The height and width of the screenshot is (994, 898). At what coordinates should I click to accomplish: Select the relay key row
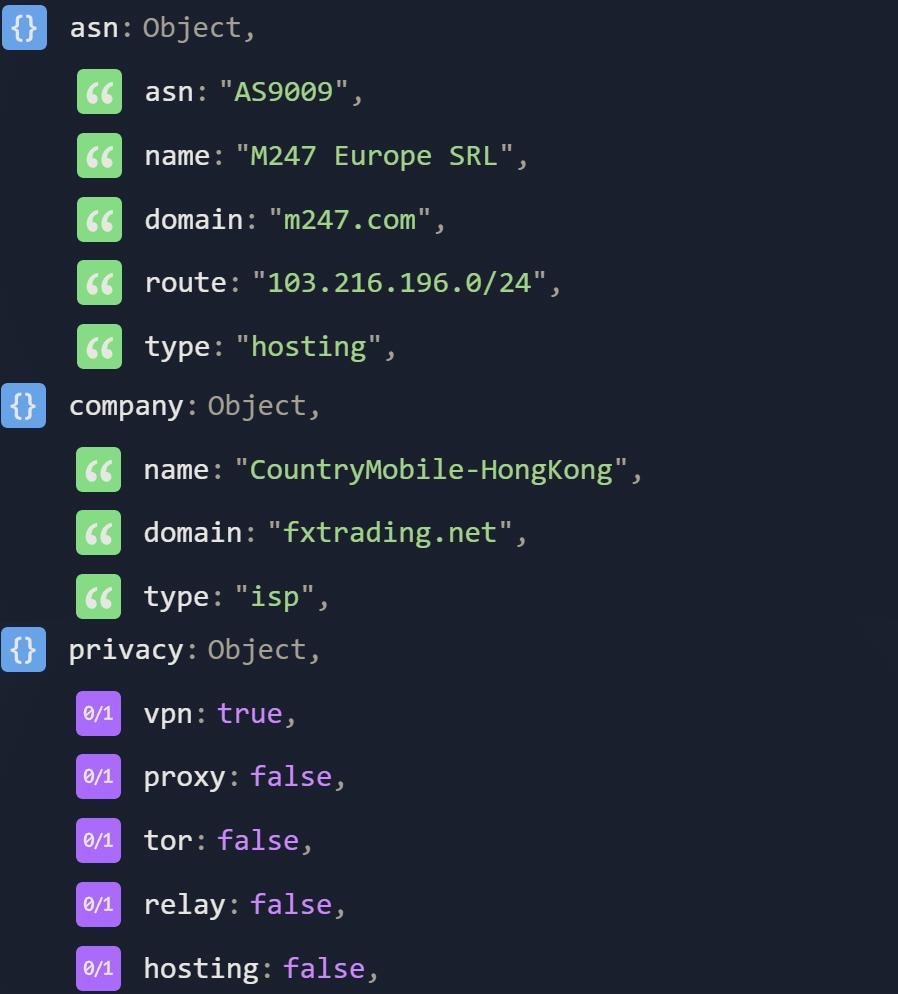click(x=185, y=904)
